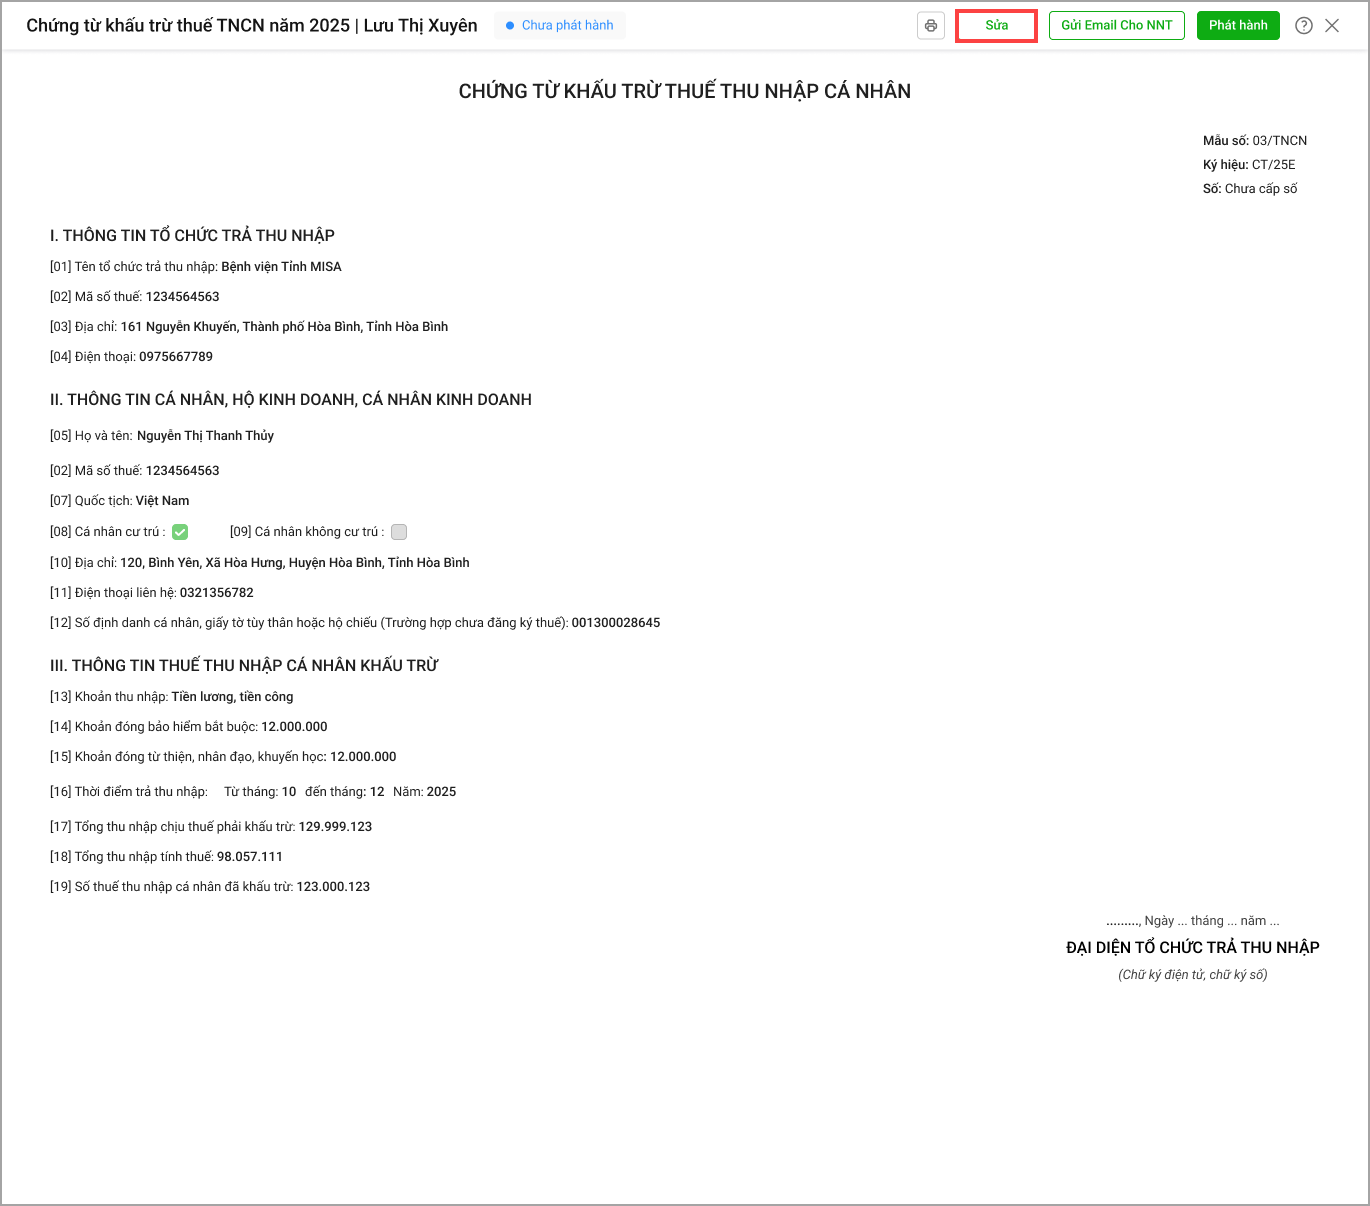Click the Số: Chưa cấp số text
1370x1206 pixels.
1249,189
